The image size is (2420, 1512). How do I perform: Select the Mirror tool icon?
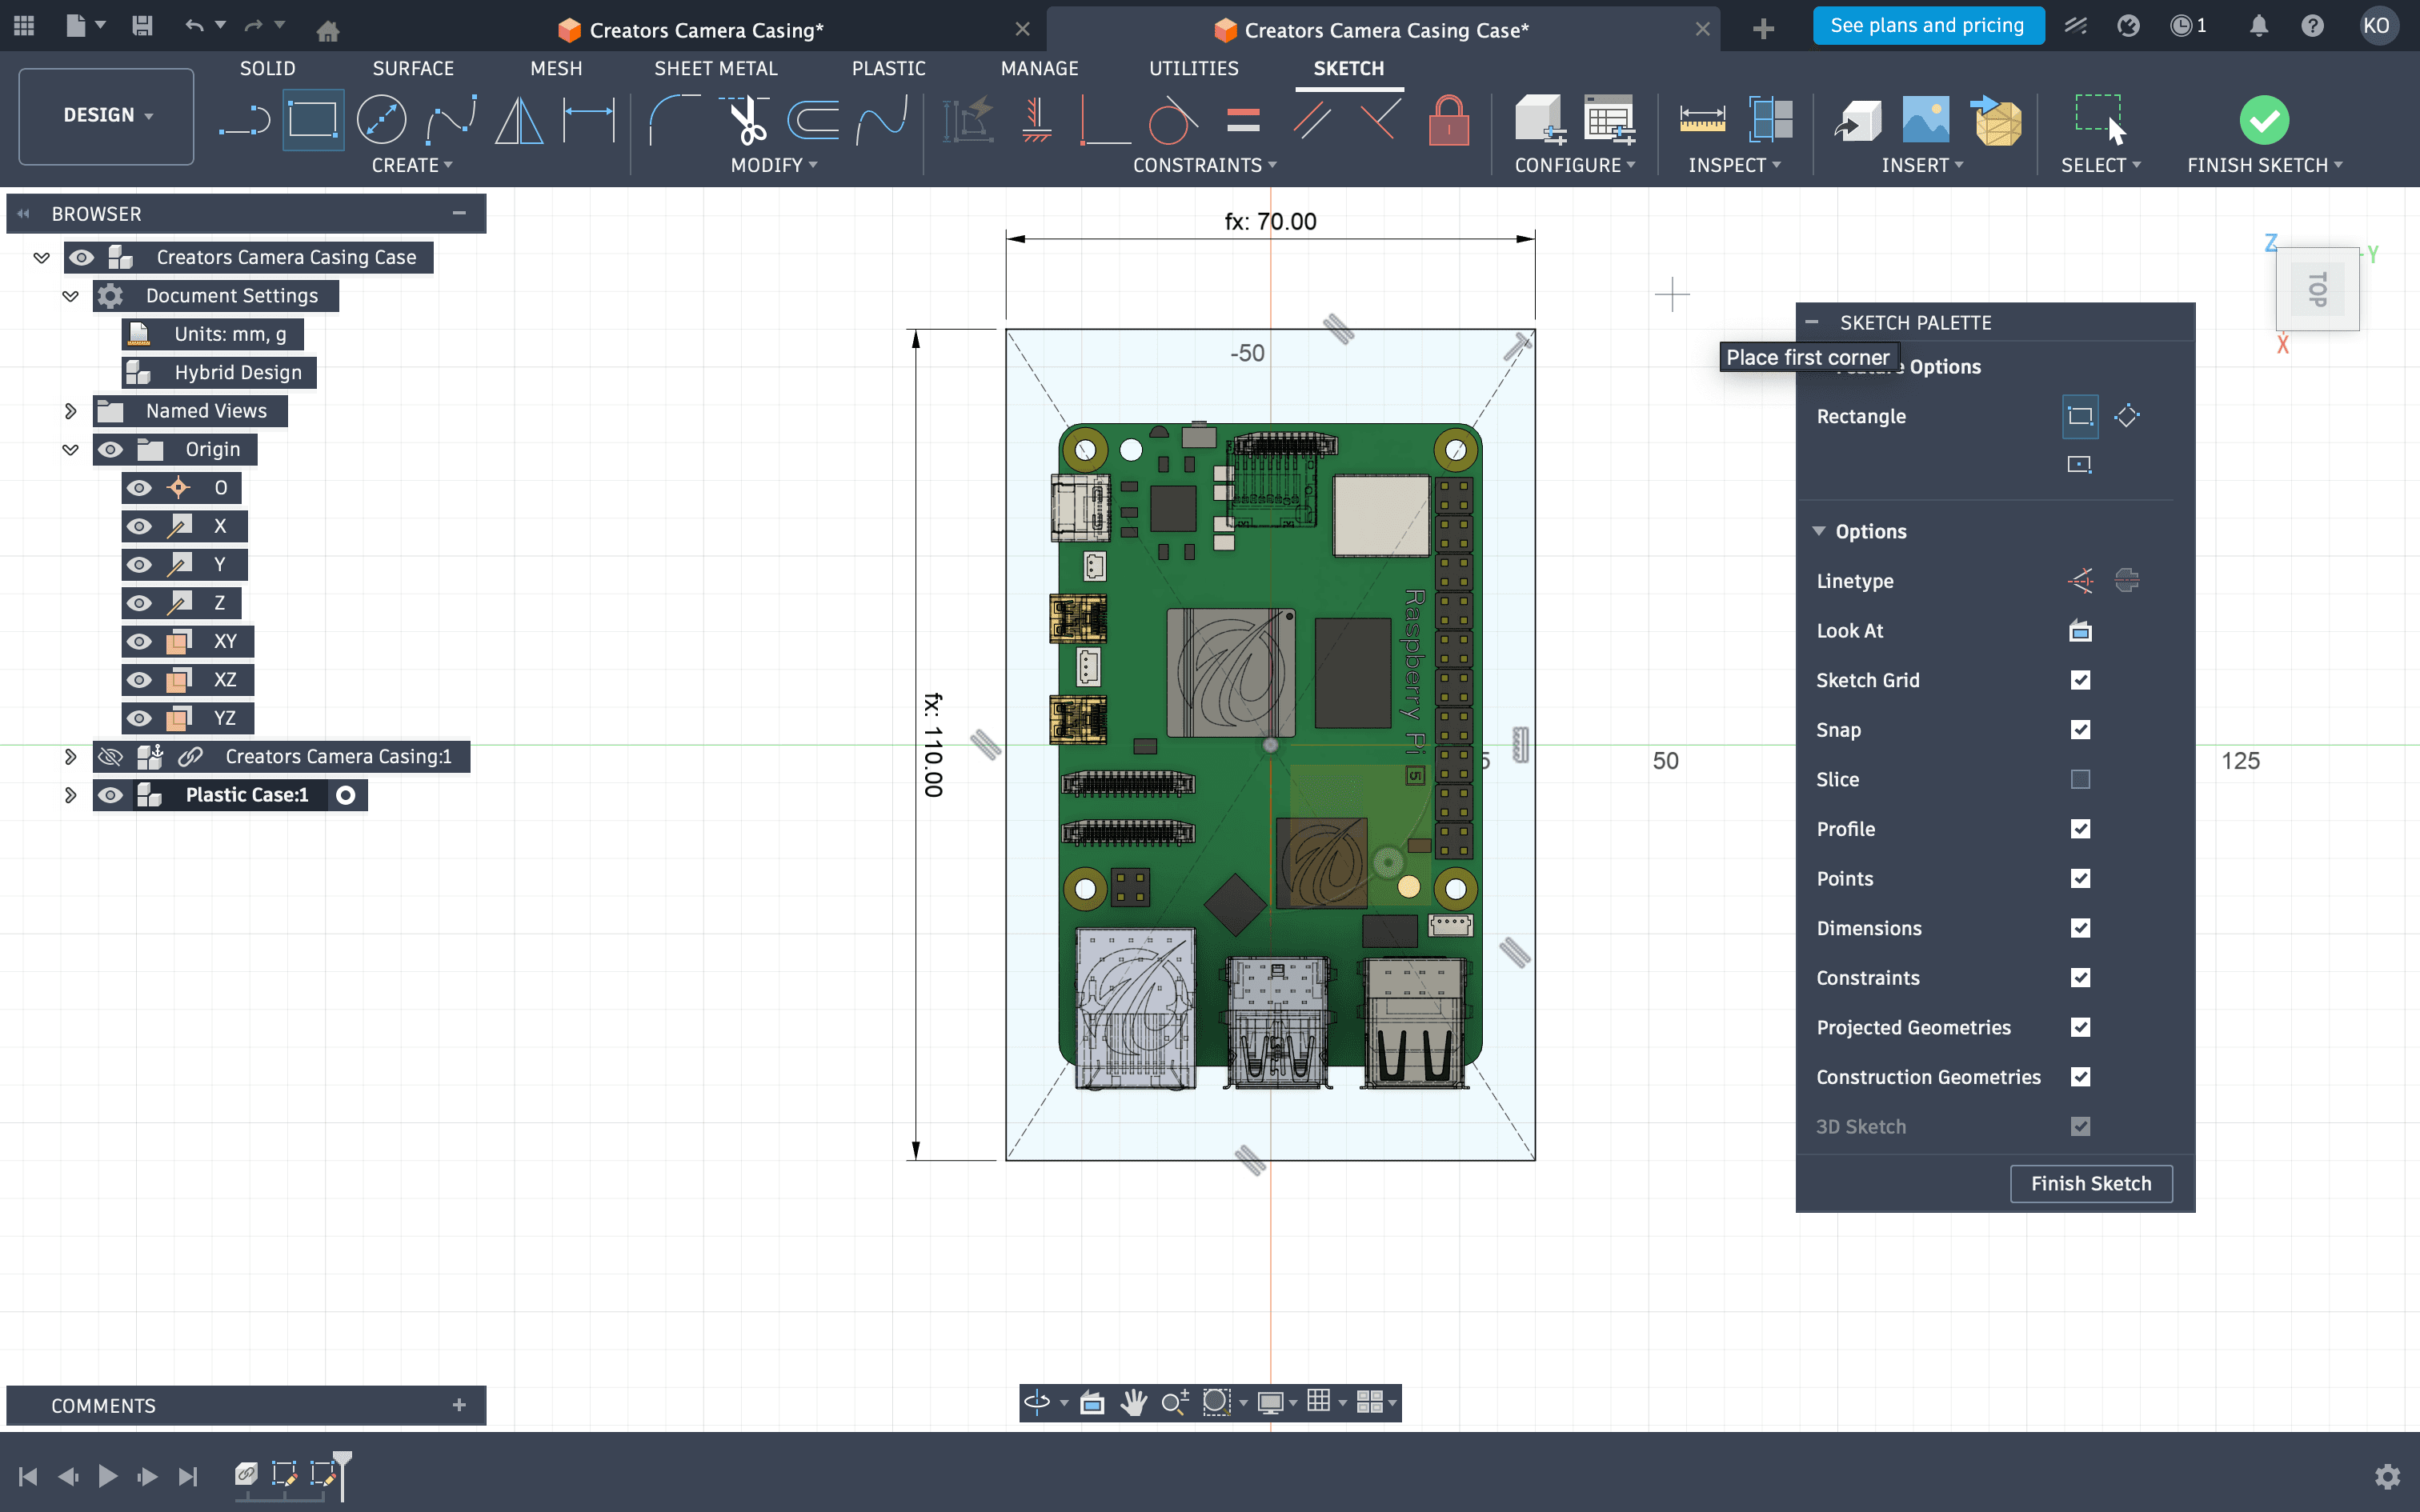[x=519, y=121]
